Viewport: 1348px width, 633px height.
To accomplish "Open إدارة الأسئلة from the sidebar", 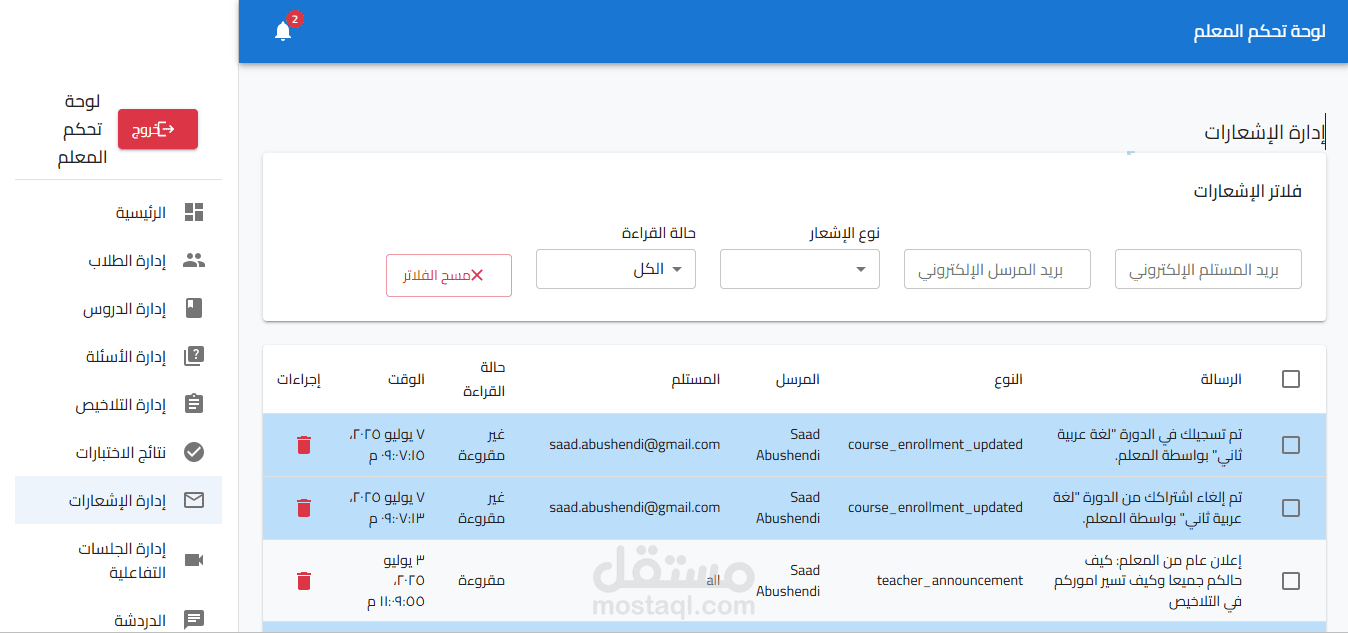I will point(118,356).
